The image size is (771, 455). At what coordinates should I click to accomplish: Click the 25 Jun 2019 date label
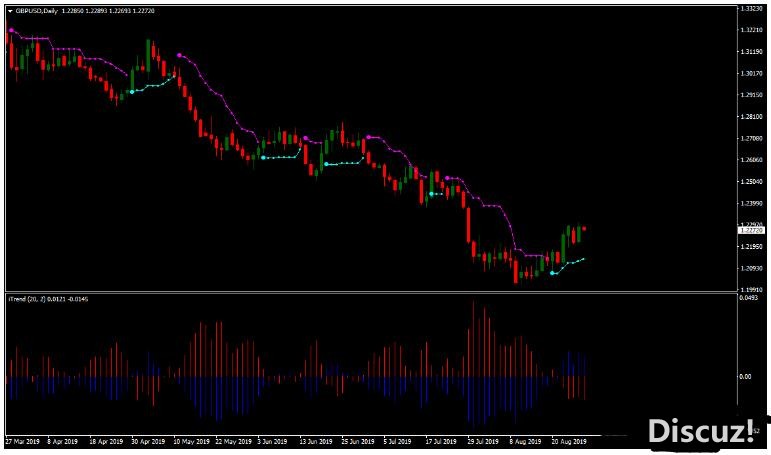click(358, 442)
